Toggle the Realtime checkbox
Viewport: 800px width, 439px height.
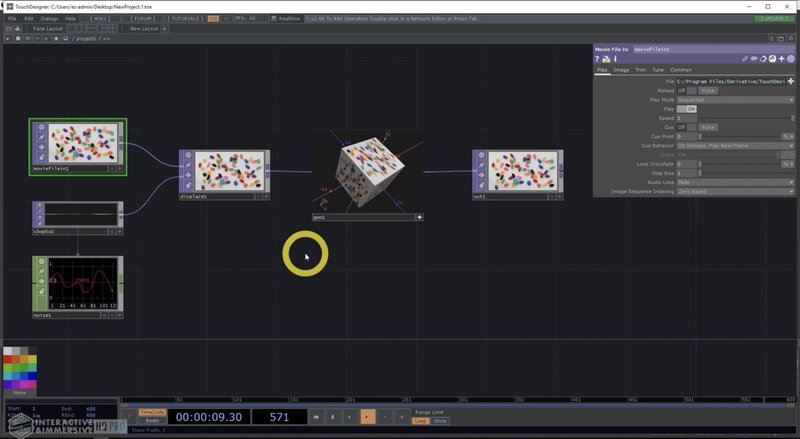274,19
